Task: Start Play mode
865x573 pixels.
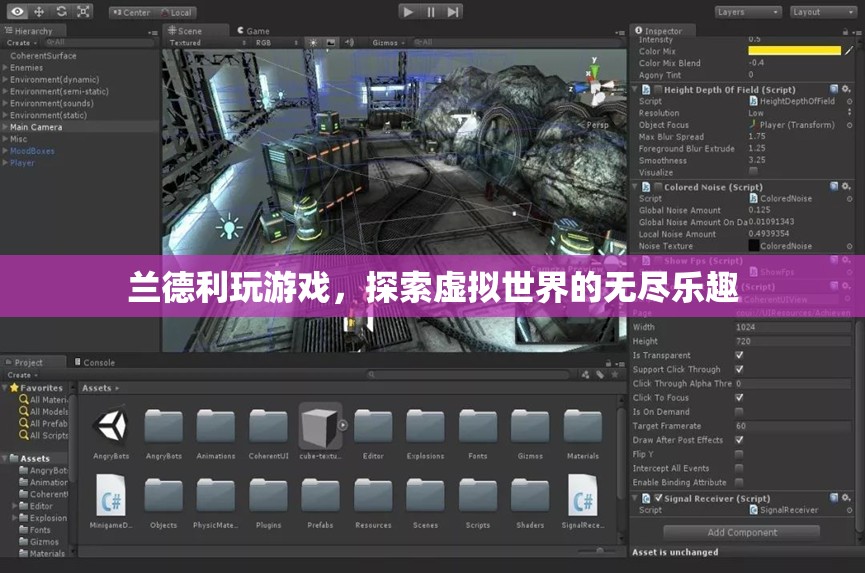Action: (x=408, y=12)
